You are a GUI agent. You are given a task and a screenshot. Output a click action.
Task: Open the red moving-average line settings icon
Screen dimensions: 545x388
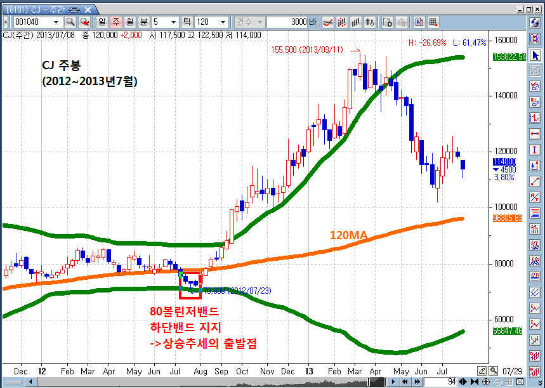click(x=328, y=22)
